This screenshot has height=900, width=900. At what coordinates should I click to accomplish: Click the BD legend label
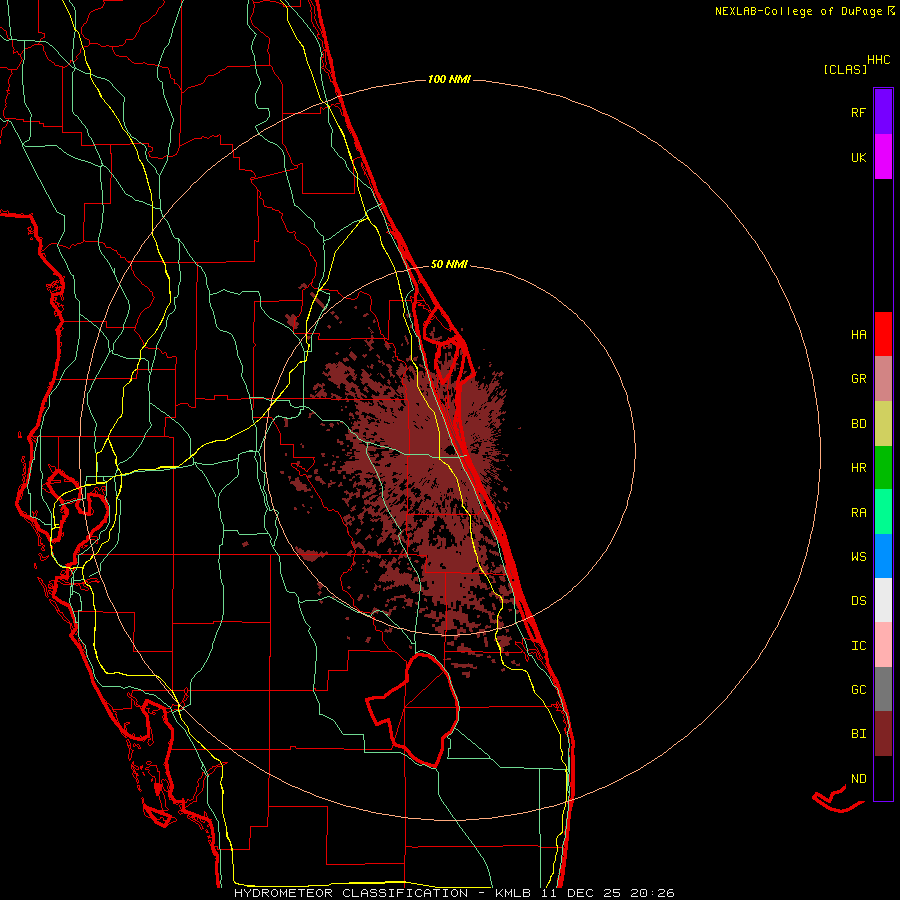[858, 424]
